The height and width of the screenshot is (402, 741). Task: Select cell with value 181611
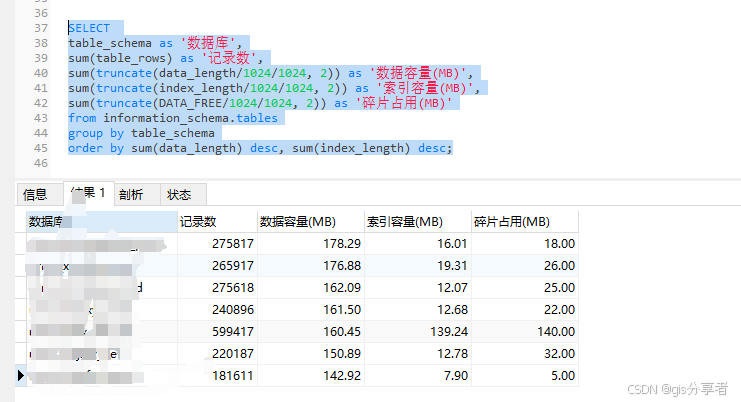[x=217, y=376]
